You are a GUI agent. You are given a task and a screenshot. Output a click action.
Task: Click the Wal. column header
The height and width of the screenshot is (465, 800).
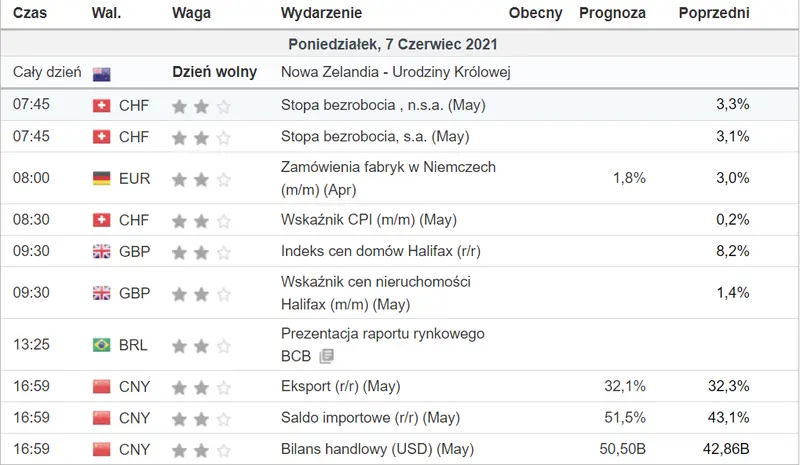pyautogui.click(x=107, y=13)
